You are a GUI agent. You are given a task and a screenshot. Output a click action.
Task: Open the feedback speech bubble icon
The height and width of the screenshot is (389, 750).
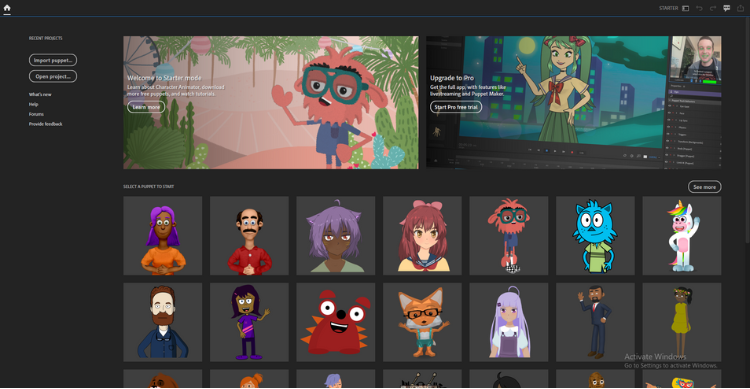727,8
